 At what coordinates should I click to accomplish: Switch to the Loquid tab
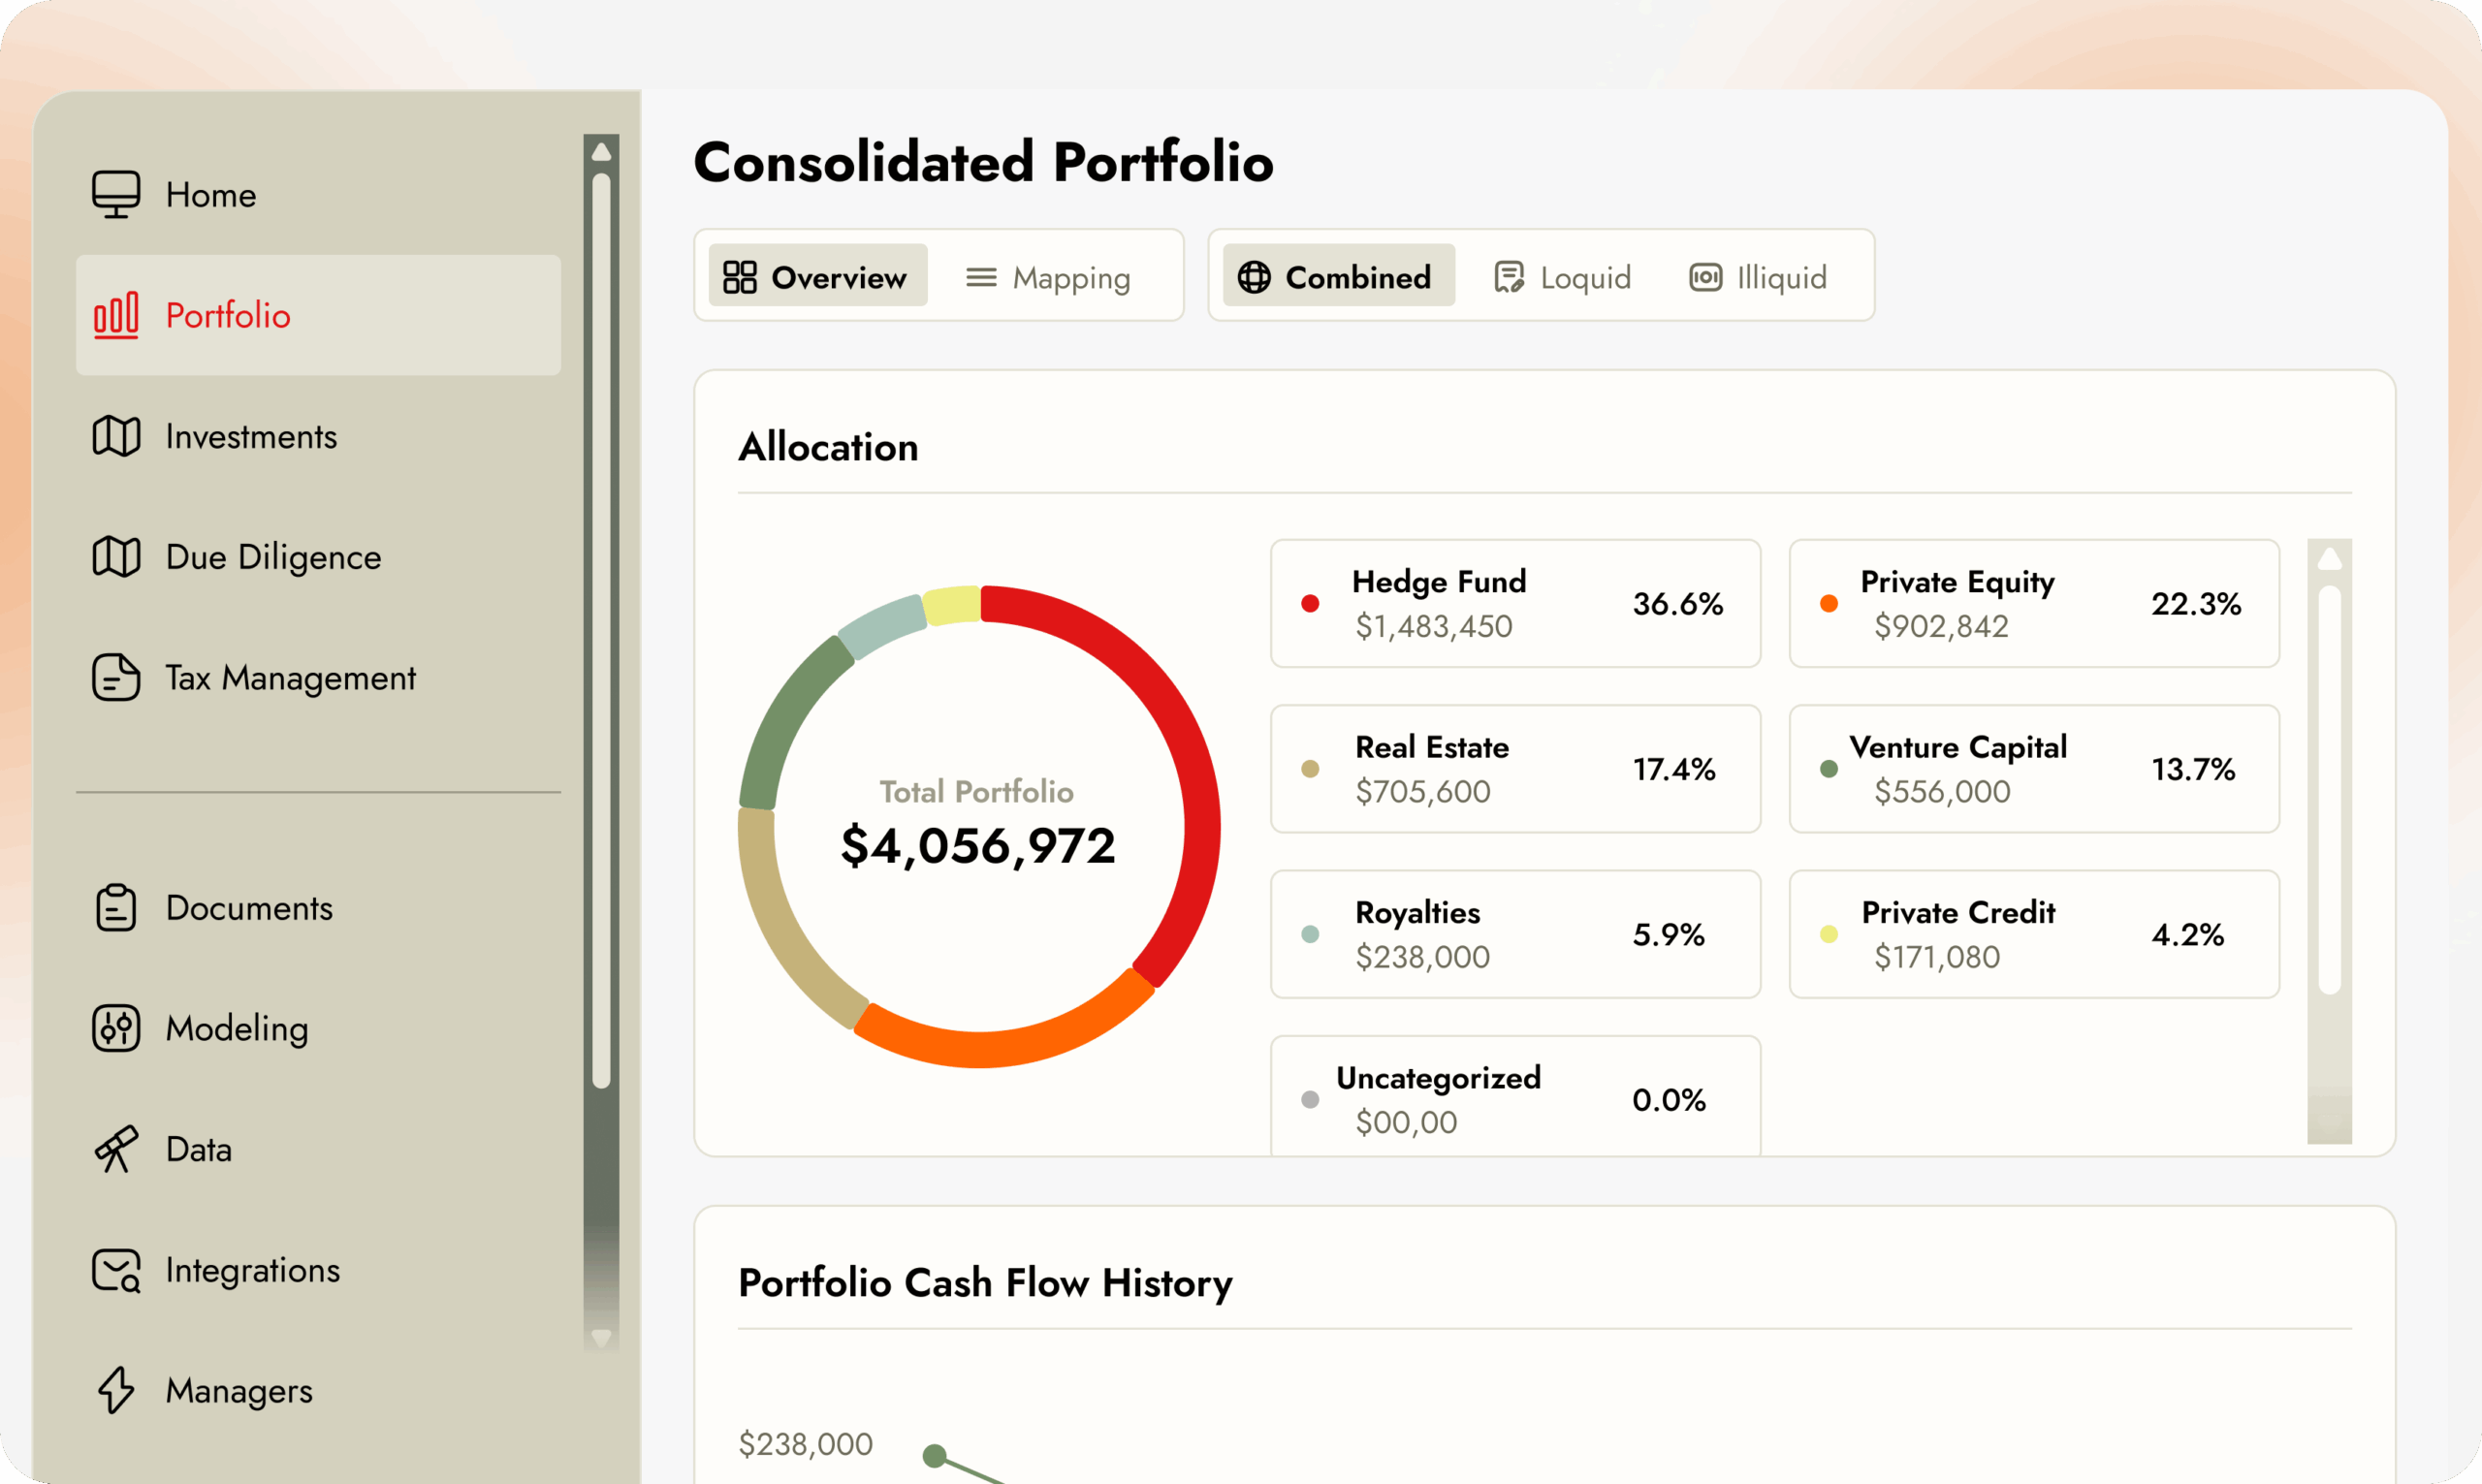click(x=1562, y=276)
